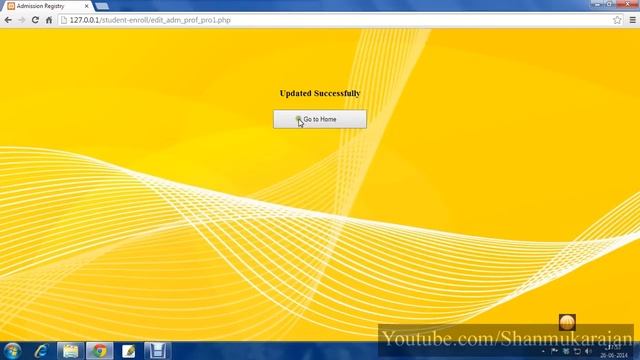Switch to Chrome in taskbar
This screenshot has width=640, height=360.
(99, 351)
